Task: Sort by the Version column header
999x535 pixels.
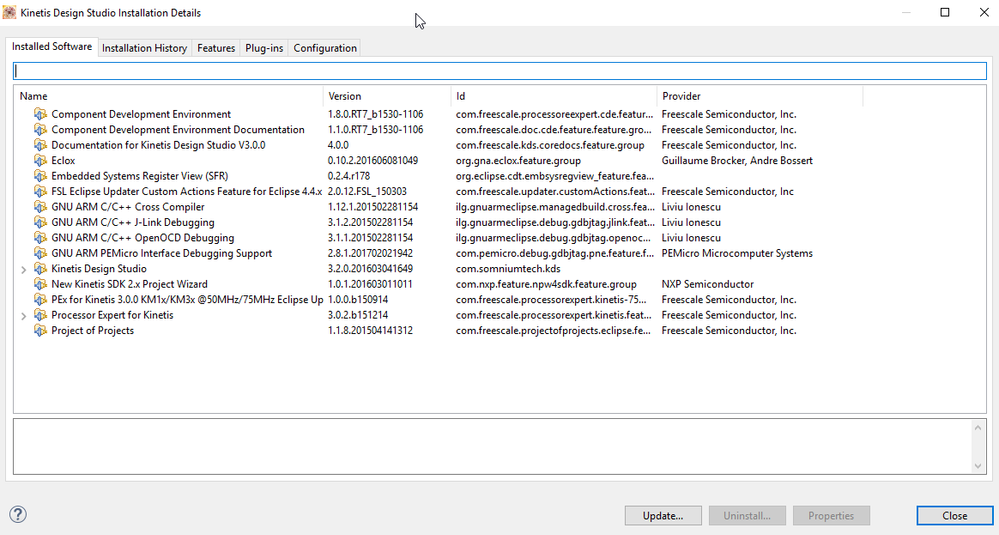Action: (x=387, y=96)
